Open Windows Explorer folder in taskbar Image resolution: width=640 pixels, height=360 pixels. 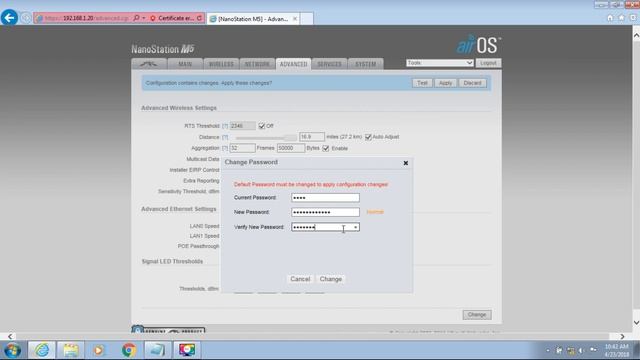71,350
